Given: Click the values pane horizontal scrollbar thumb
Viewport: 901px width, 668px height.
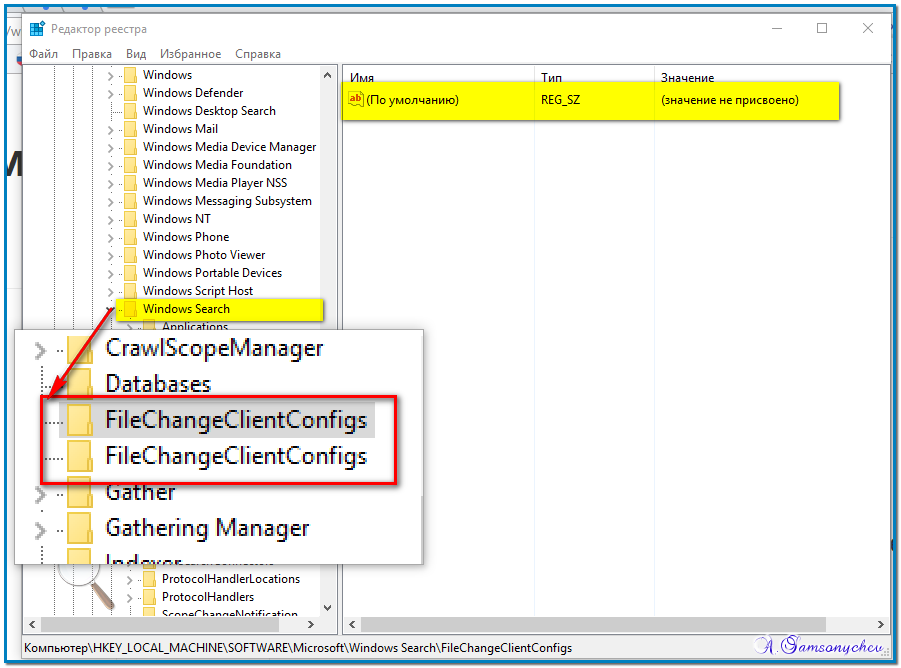Looking at the screenshot, I should point(593,624).
